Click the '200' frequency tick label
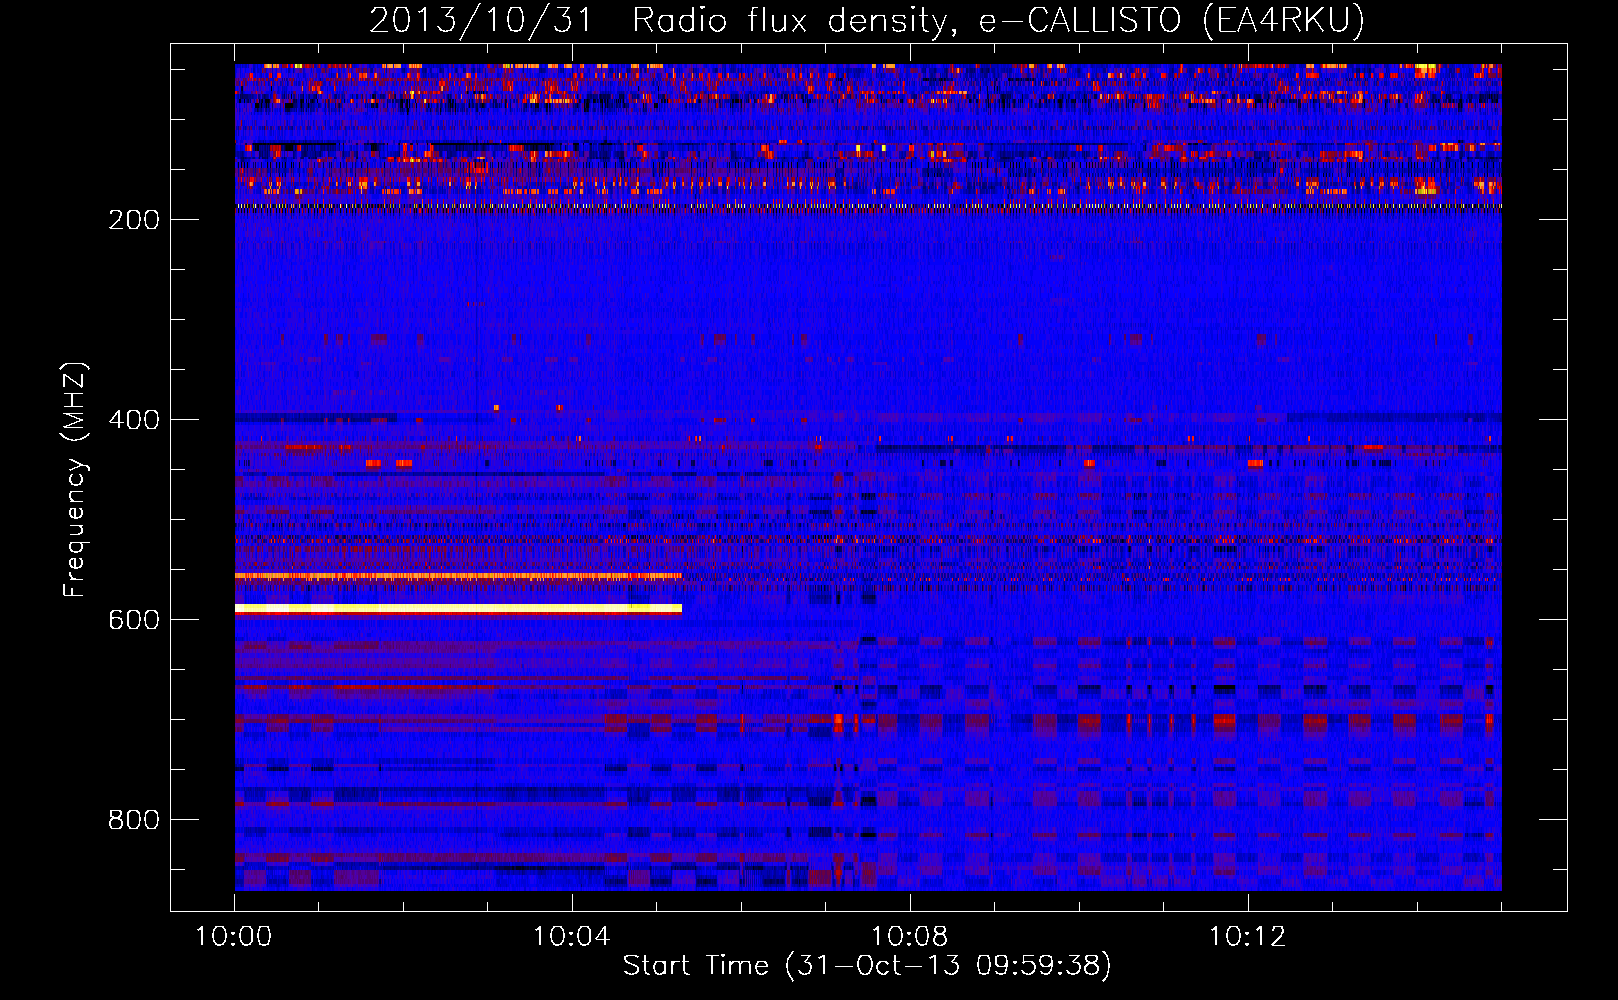 point(134,220)
